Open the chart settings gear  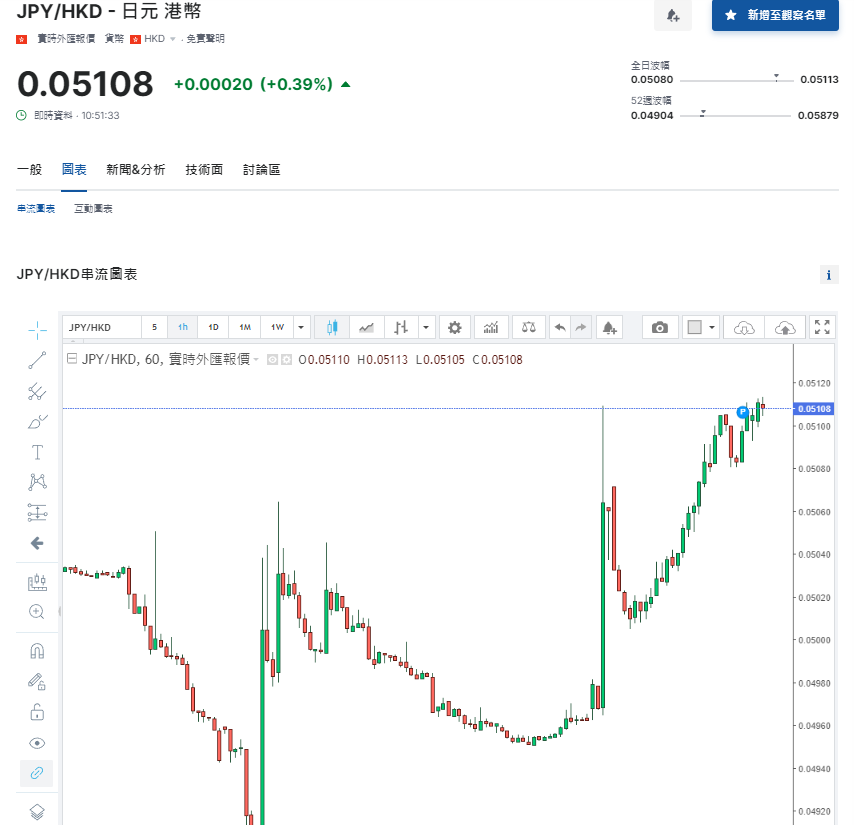tap(453, 327)
